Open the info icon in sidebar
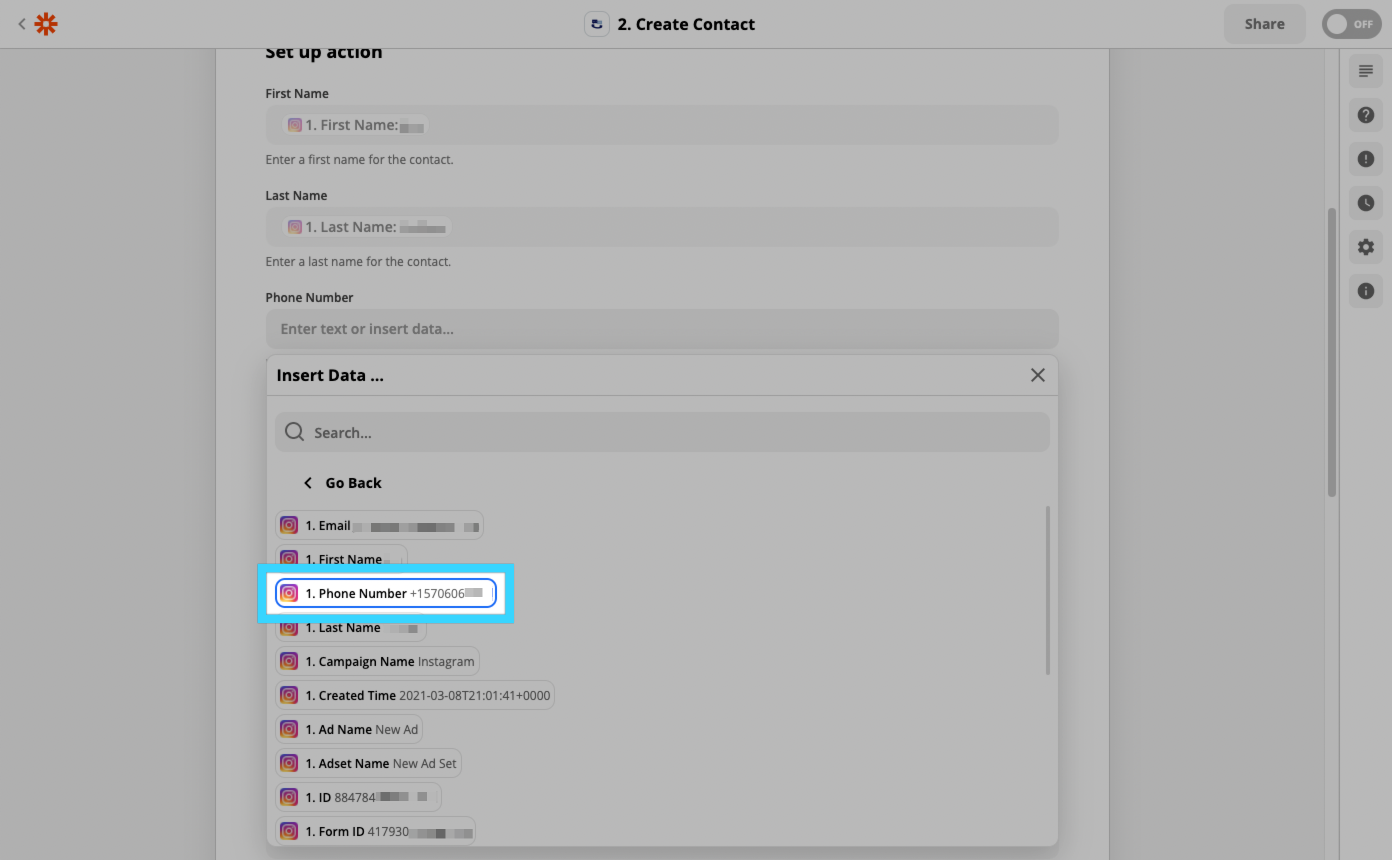1392x860 pixels. point(1366,291)
